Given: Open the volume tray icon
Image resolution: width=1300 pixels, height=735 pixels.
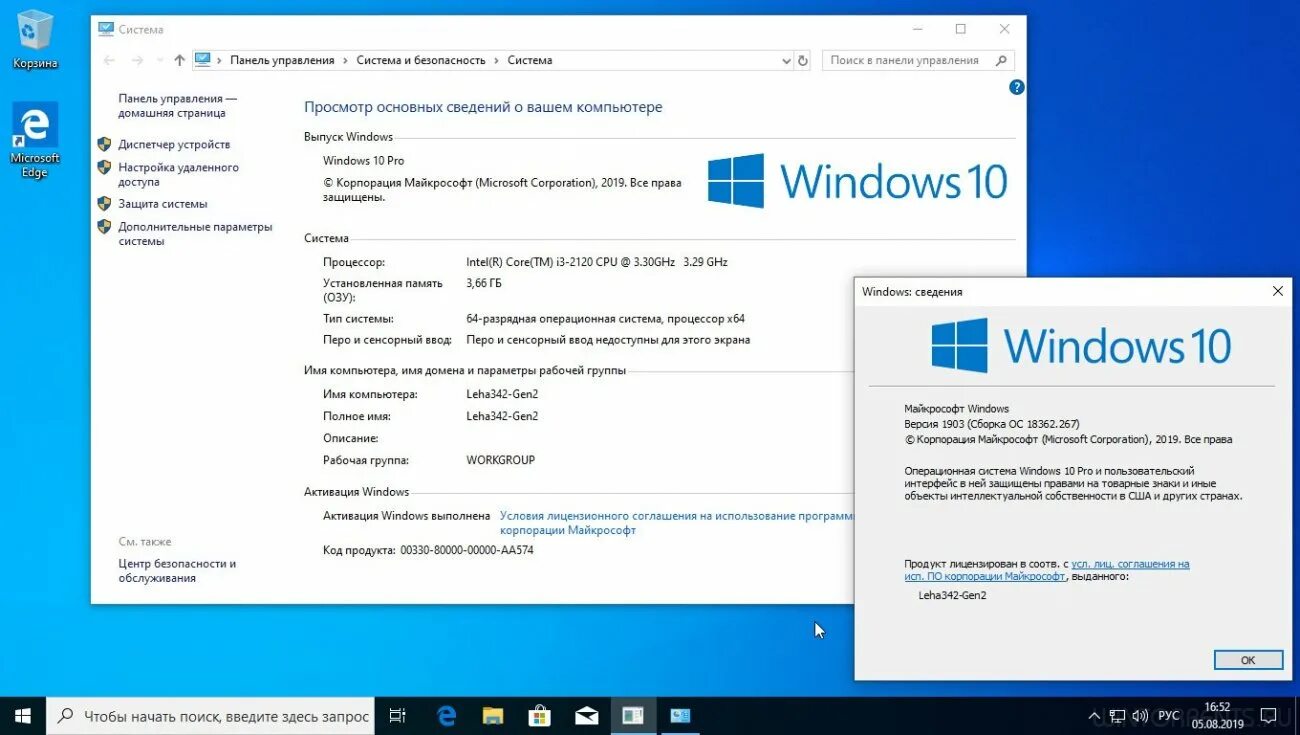Looking at the screenshot, I should pos(1142,716).
